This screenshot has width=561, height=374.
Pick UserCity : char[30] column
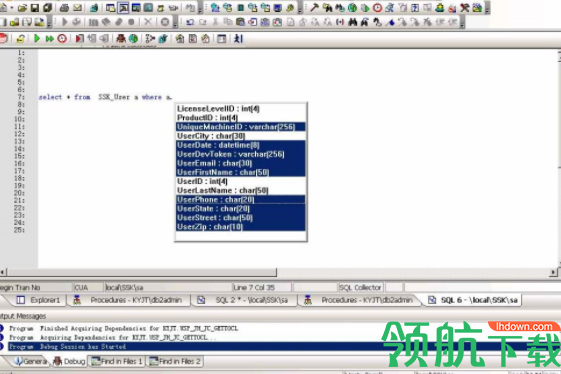coord(240,136)
